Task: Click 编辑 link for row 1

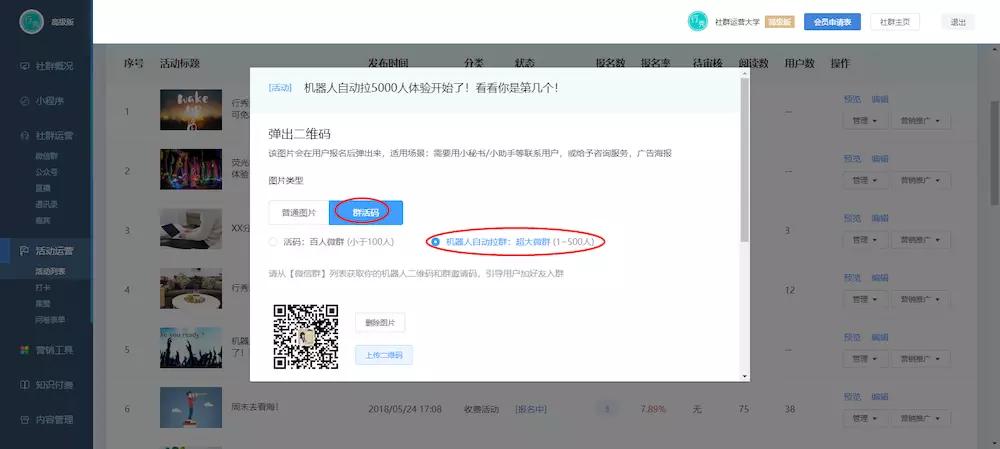Action: (x=880, y=99)
